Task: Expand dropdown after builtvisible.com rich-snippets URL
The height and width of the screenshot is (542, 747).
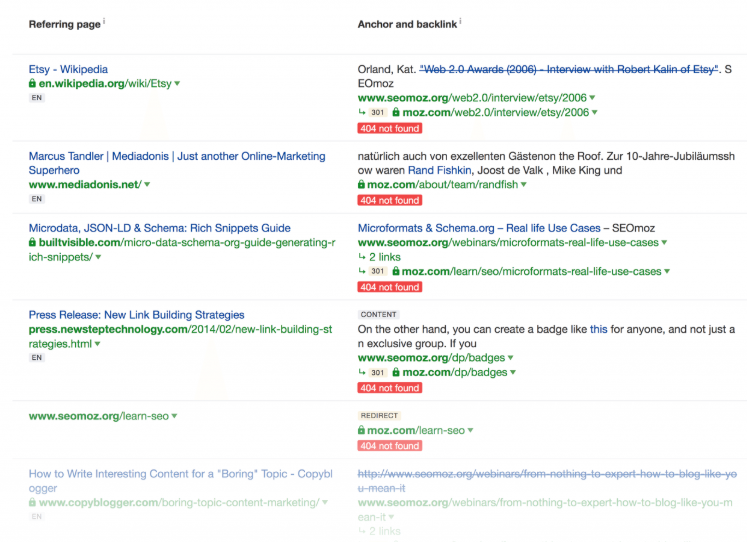Action: [x=98, y=257]
